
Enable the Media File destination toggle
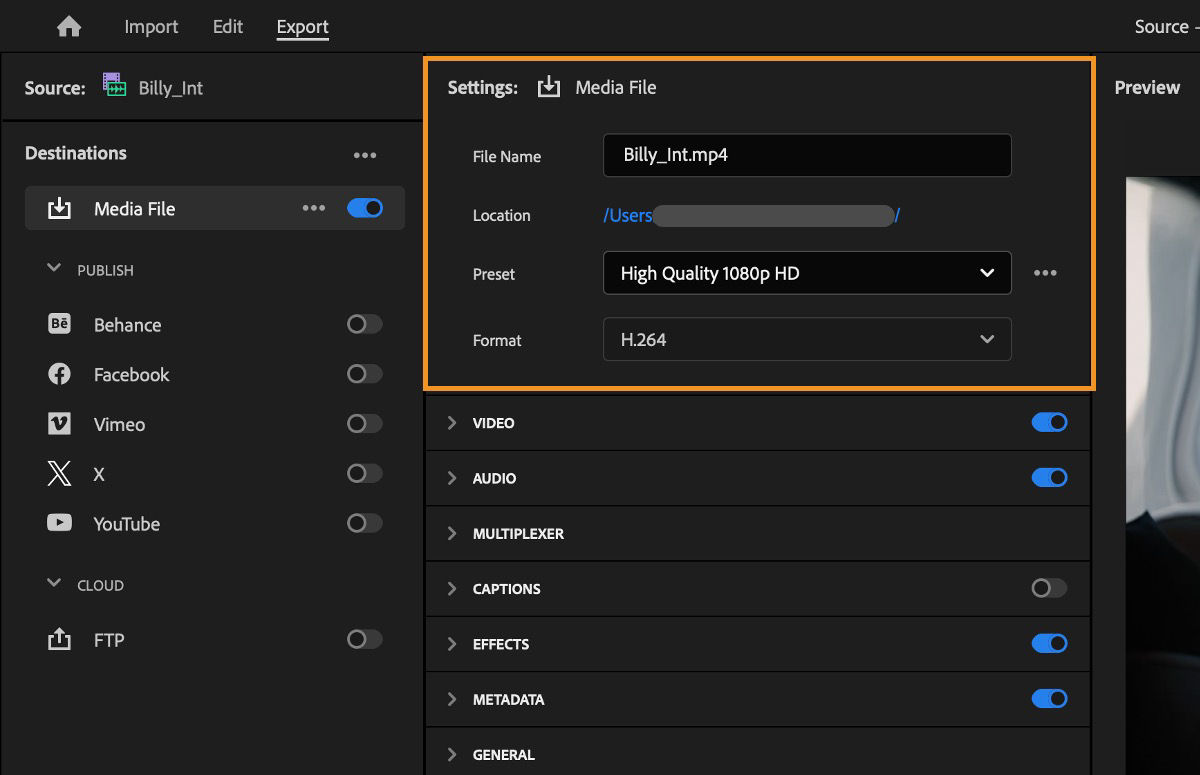(365, 207)
